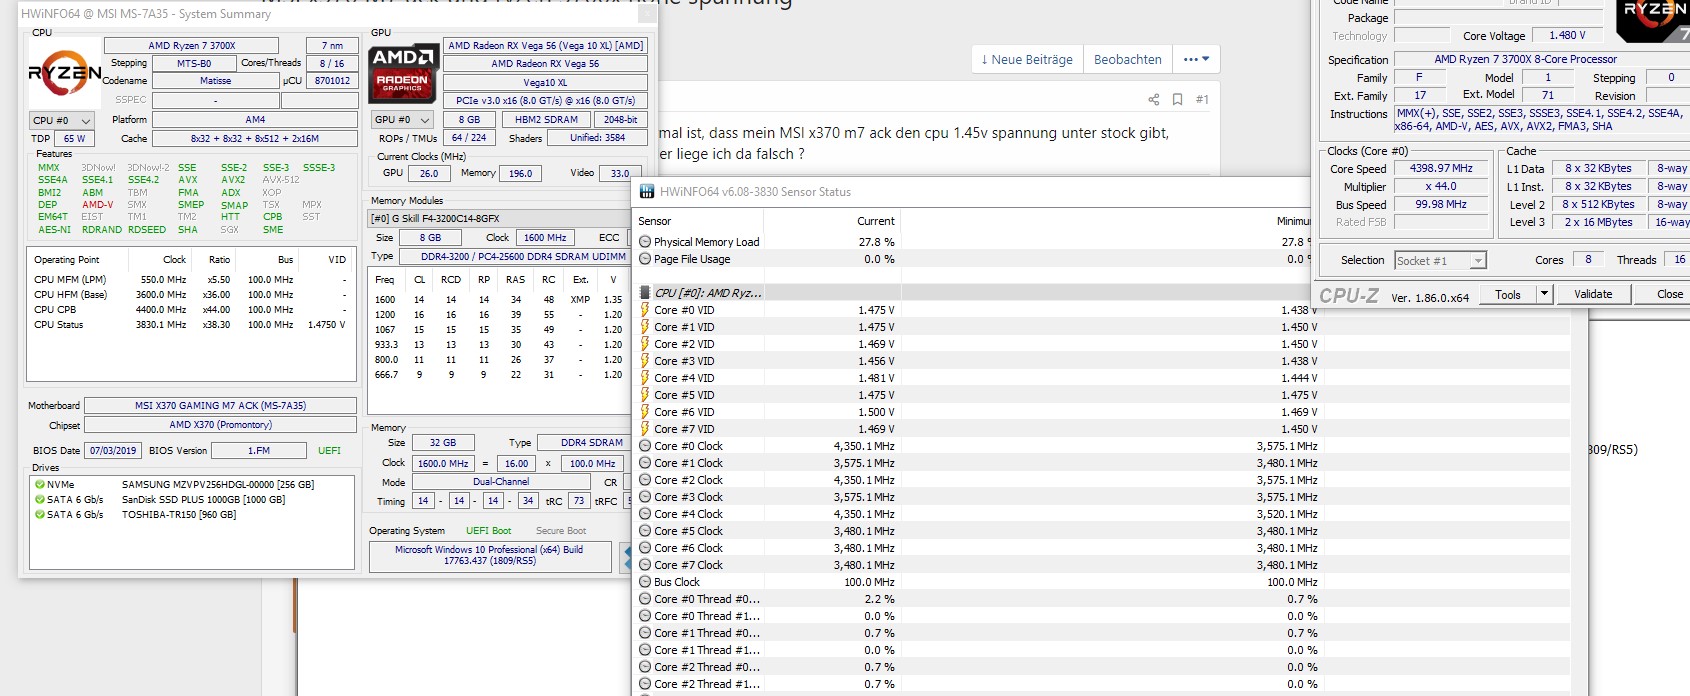Click the icon for Core #2 Thread #1 usage
This screenshot has height=696, width=1690.
point(645,684)
